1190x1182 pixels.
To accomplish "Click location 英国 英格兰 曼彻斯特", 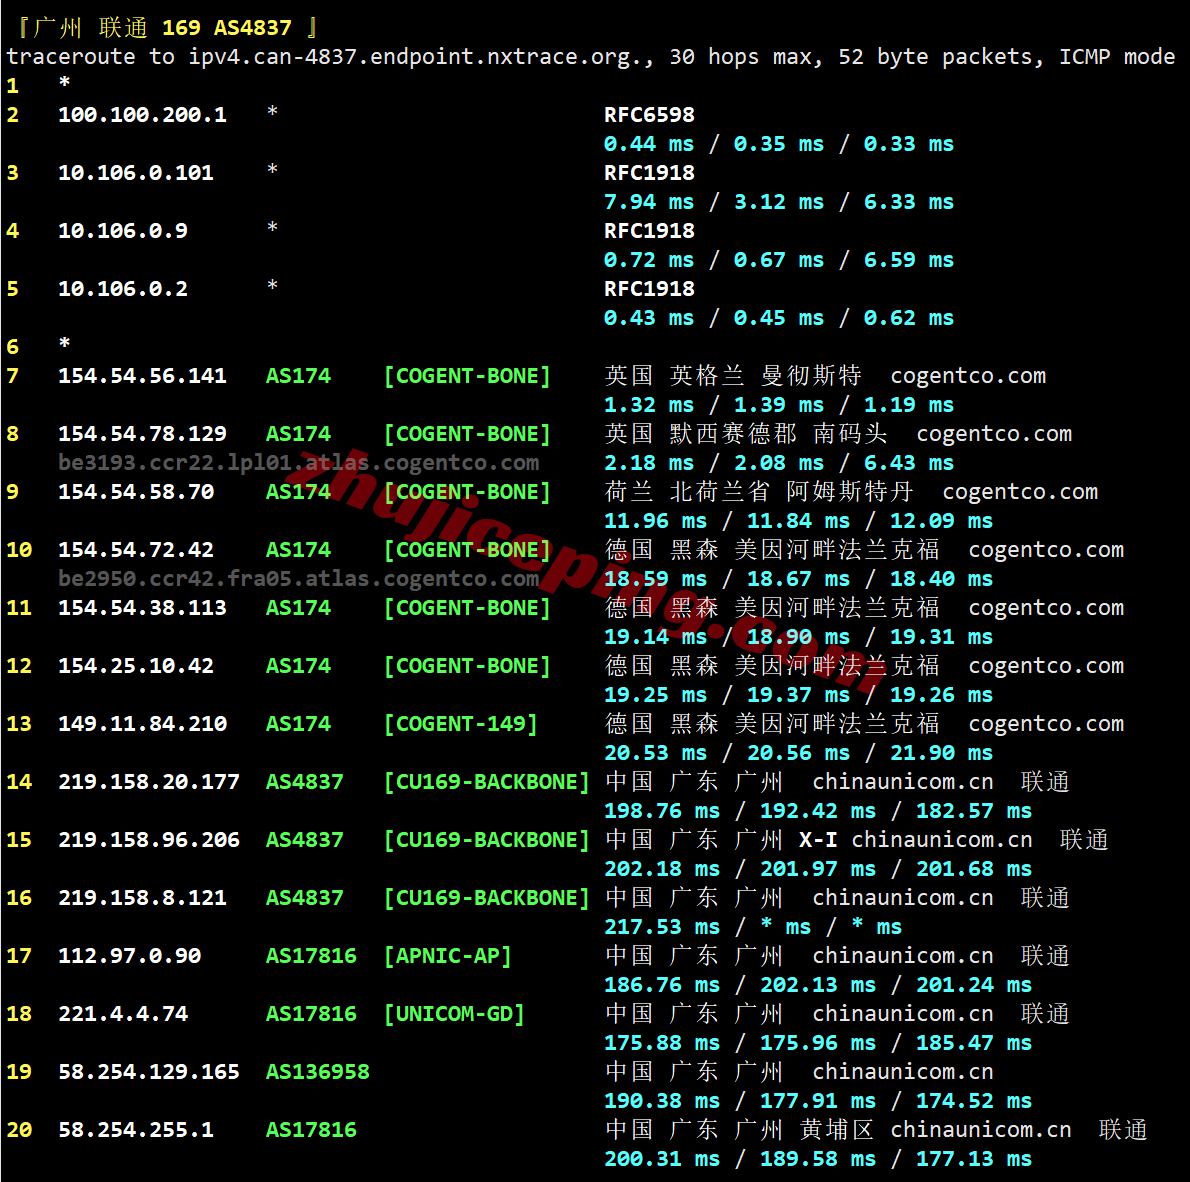I will [733, 376].
